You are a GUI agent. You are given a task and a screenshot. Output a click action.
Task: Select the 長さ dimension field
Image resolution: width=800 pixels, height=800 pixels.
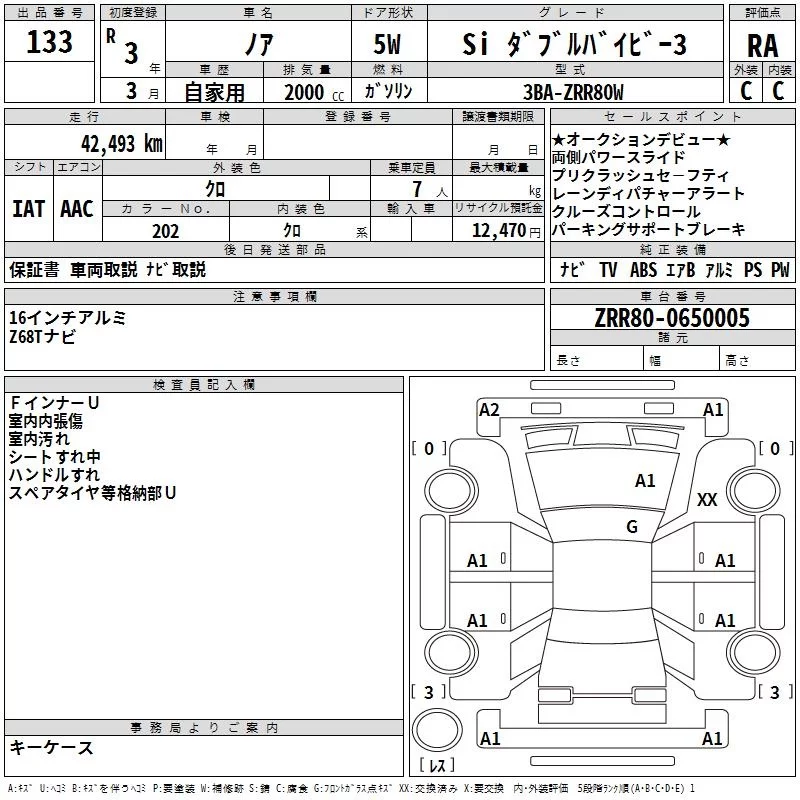coord(597,360)
